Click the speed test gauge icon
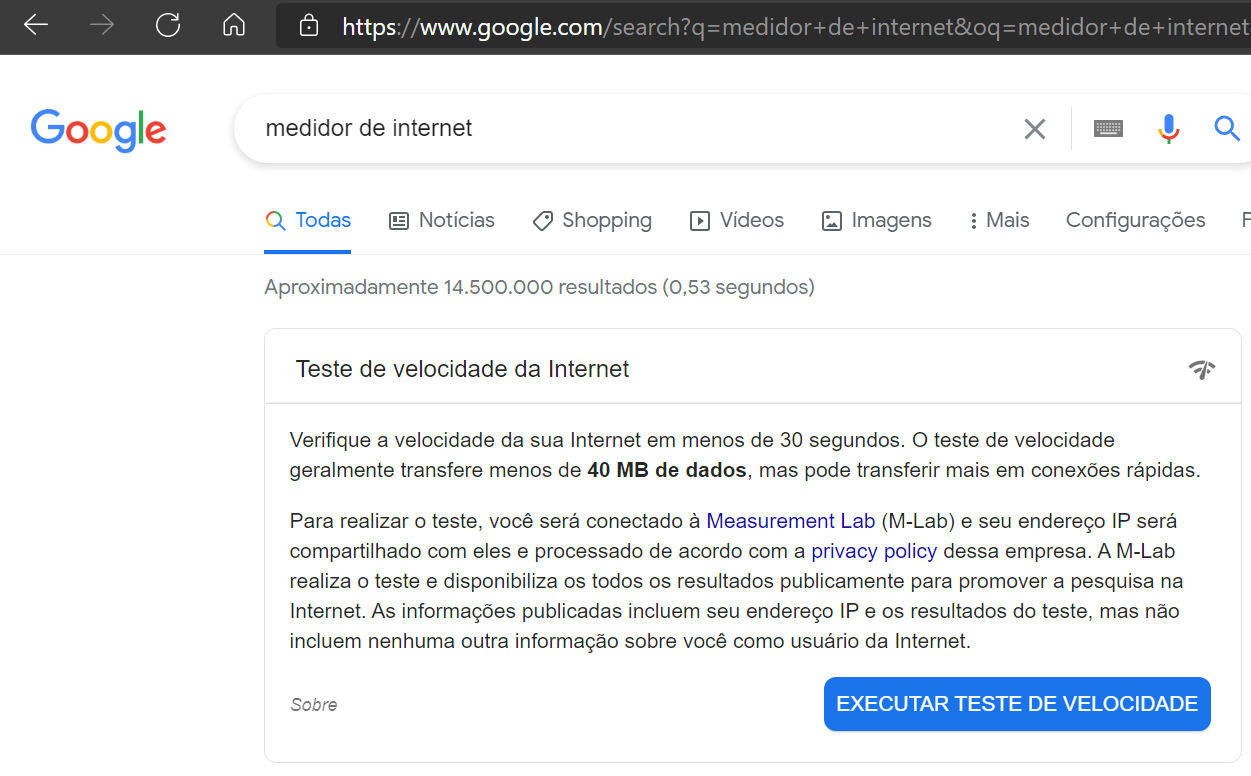The image size is (1251, 776). 1202,370
